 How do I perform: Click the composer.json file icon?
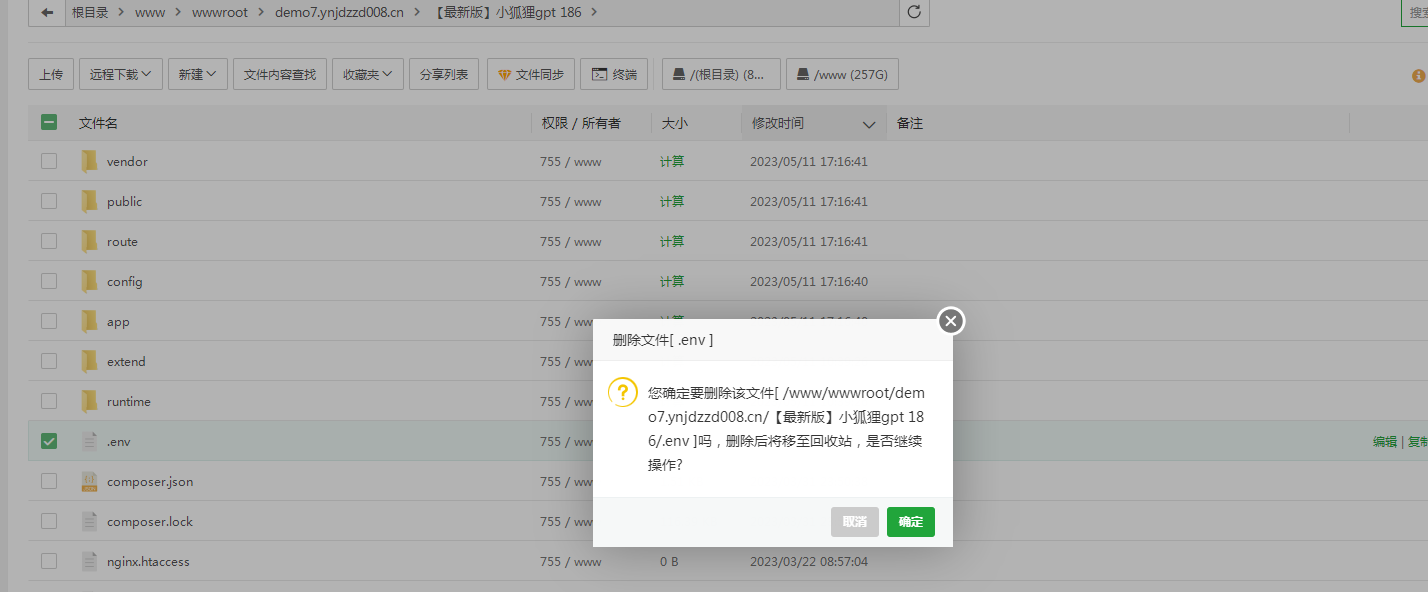89,481
